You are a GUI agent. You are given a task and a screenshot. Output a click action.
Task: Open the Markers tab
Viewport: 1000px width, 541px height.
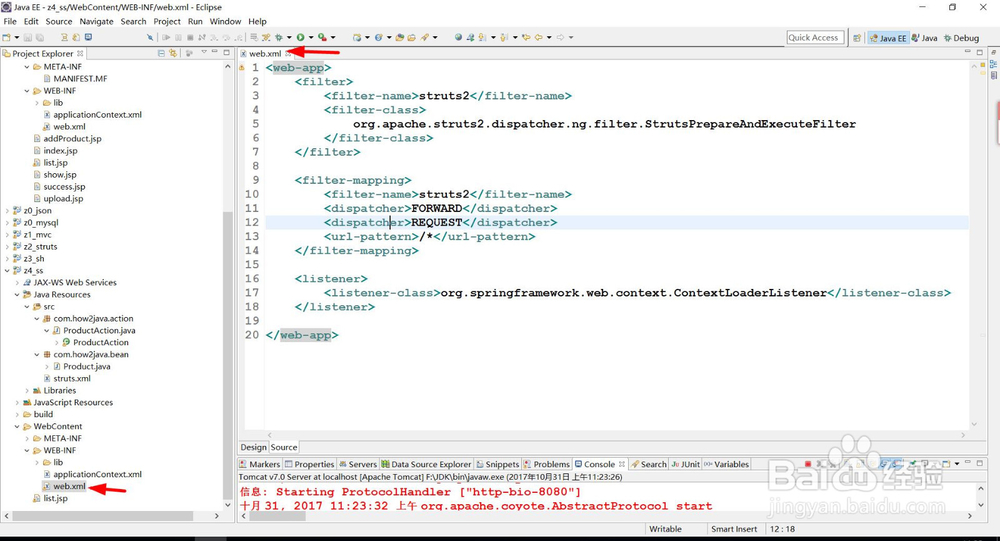pos(260,464)
